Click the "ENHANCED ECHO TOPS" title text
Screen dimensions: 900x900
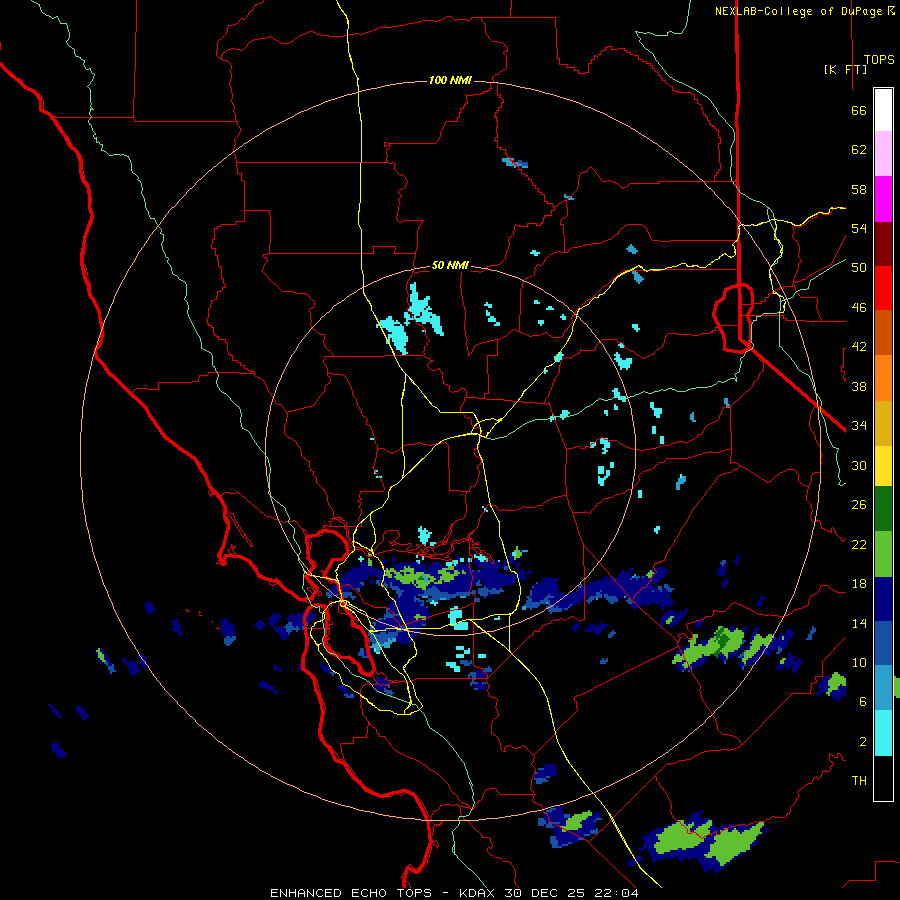click(x=351, y=893)
